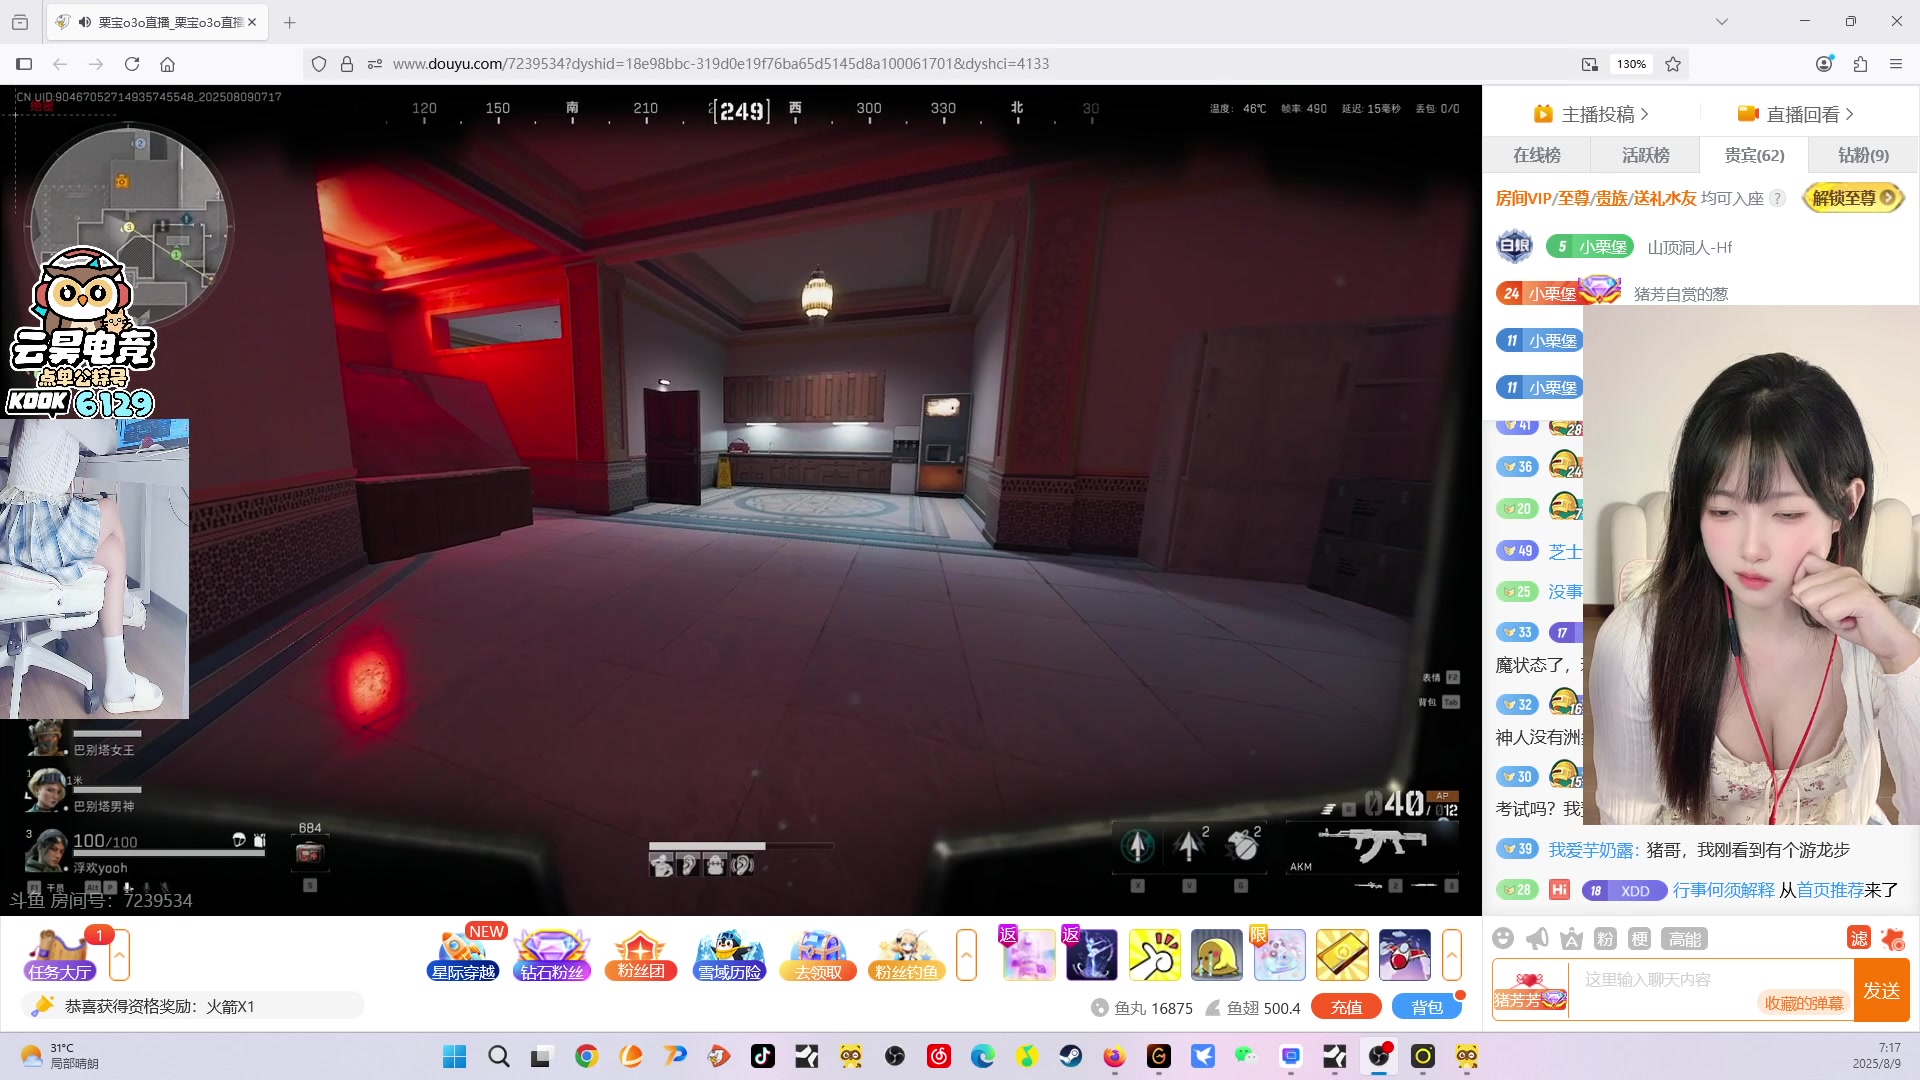Open a new browser tab

coord(289,22)
